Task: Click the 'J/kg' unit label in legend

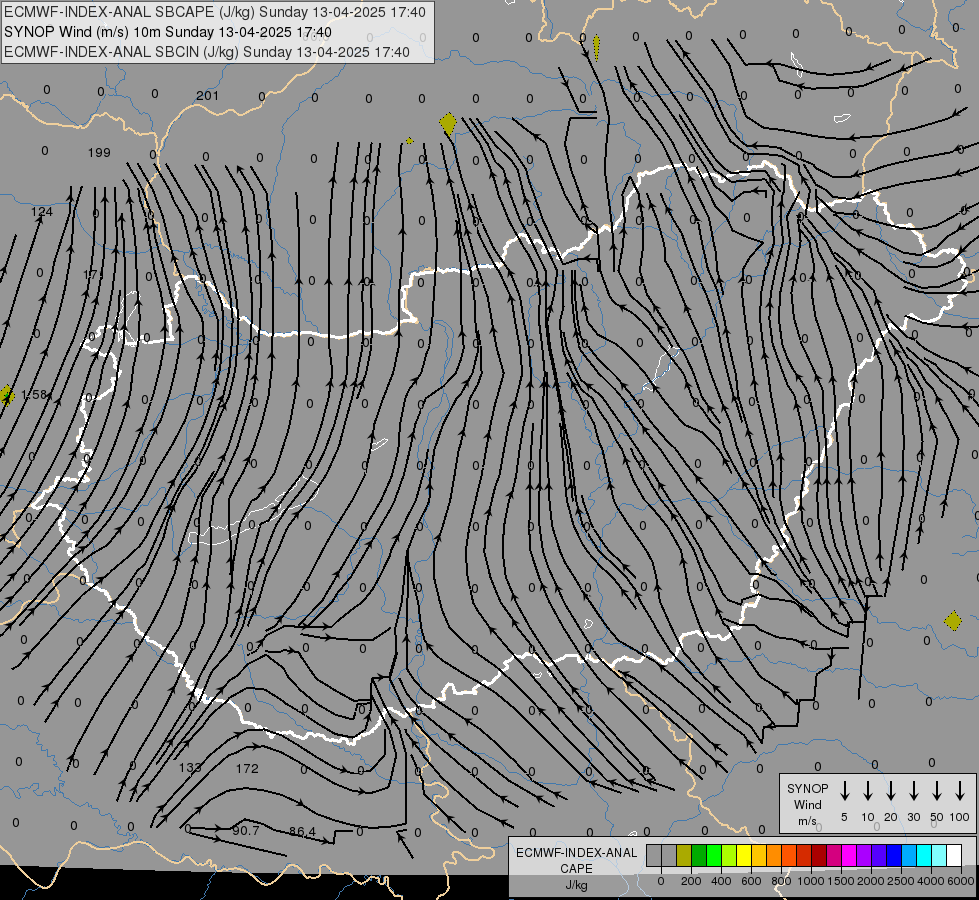Action: 576,885
